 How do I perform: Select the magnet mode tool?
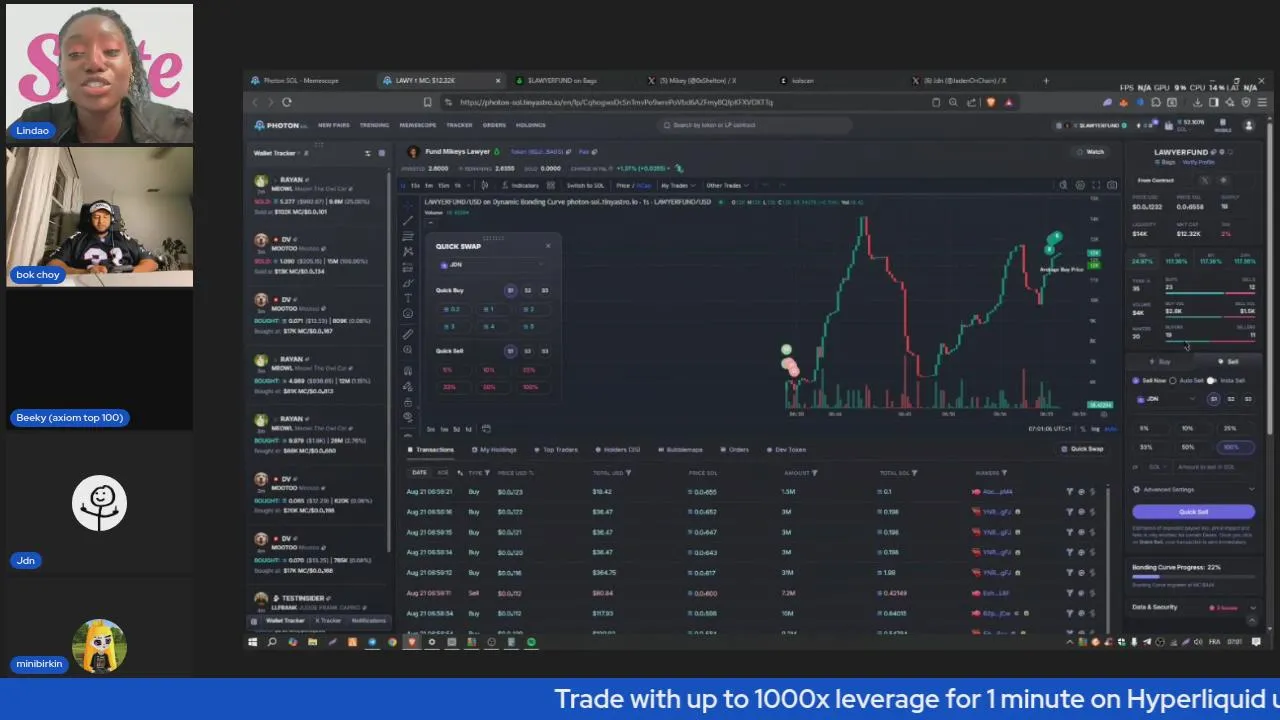[x=408, y=371]
